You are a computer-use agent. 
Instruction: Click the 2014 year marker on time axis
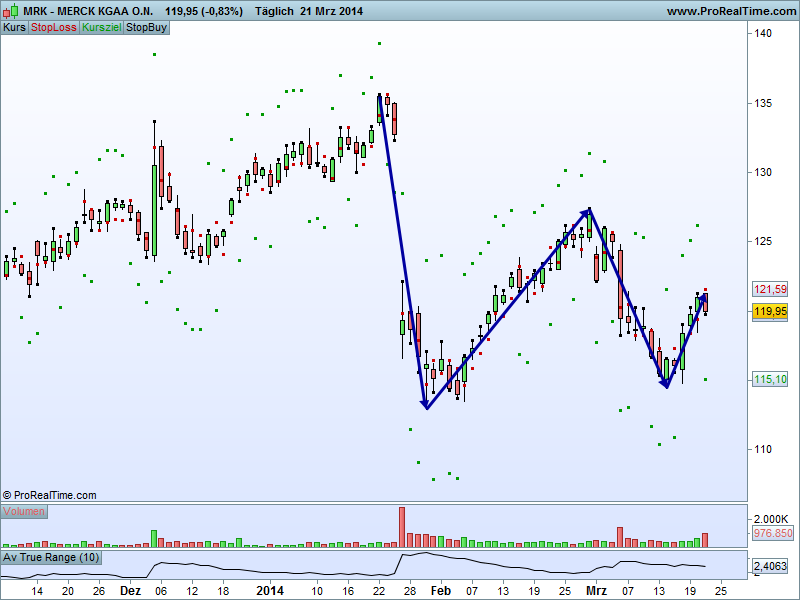[269, 591]
